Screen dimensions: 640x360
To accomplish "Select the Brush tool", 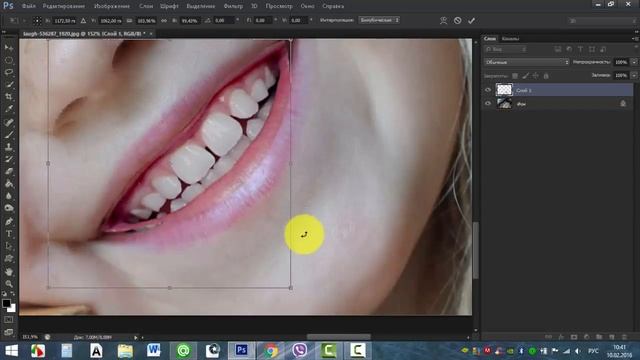I will point(9,134).
